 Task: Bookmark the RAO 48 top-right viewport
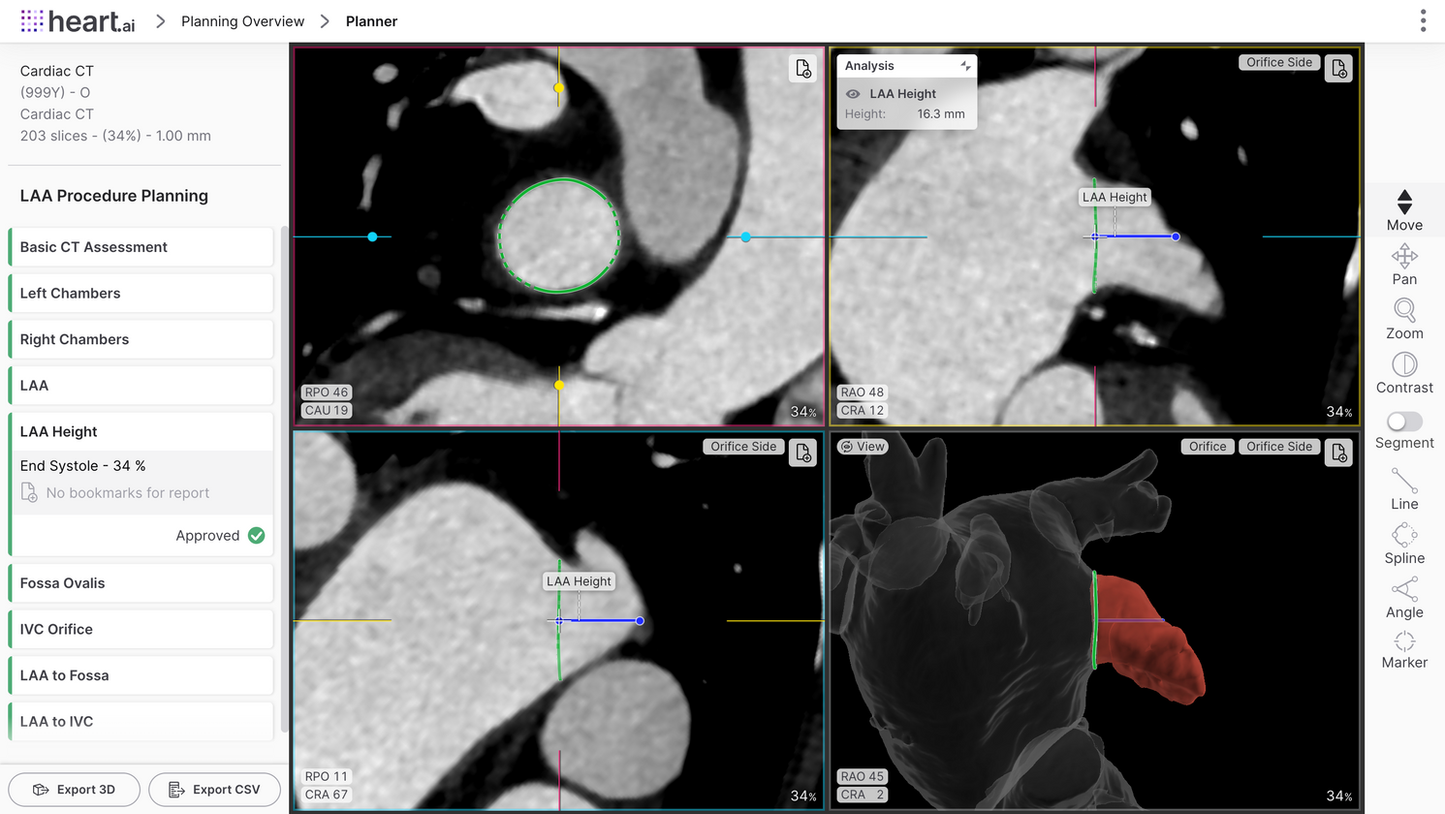pos(1338,68)
